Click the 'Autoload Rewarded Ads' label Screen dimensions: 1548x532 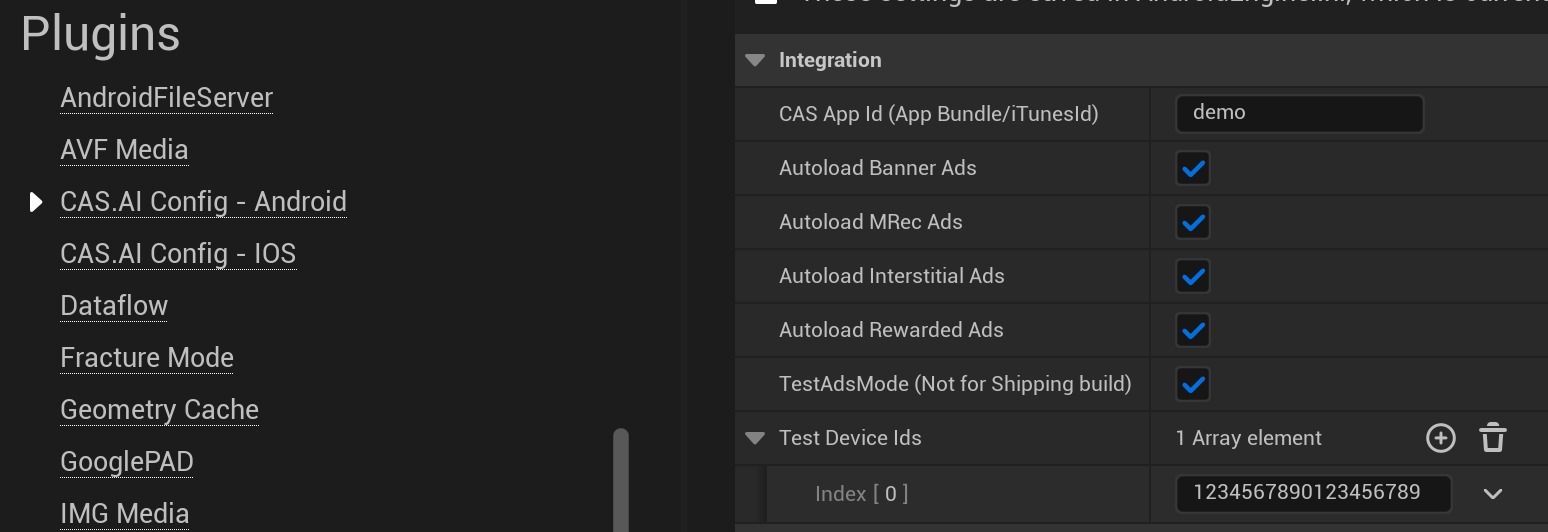[x=891, y=330]
